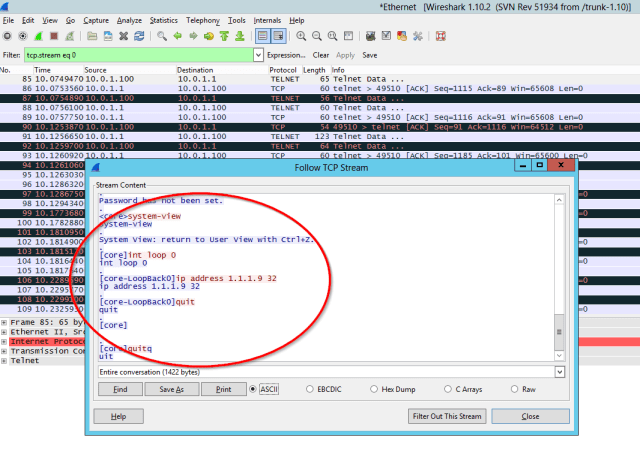
Task: Close this capture file X icon
Action: point(123,36)
